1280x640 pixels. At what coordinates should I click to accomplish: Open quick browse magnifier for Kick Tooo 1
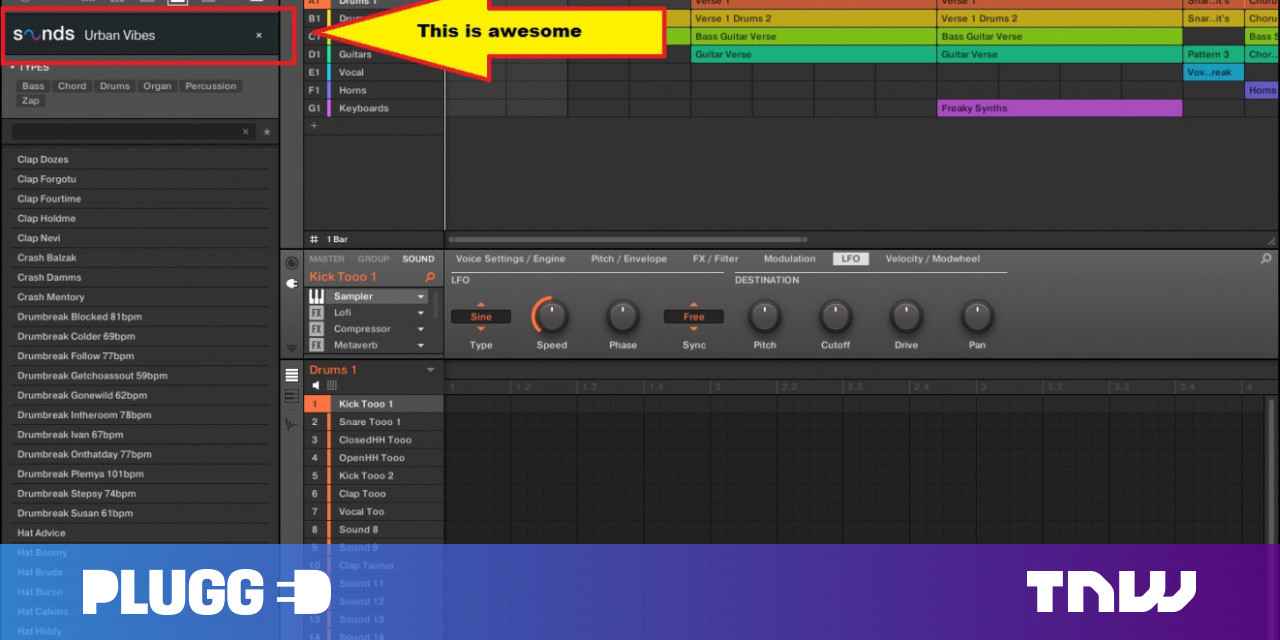430,277
